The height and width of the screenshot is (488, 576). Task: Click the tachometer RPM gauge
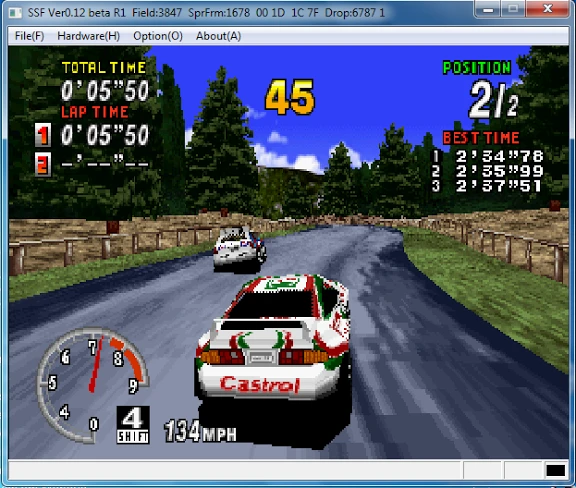[92, 384]
